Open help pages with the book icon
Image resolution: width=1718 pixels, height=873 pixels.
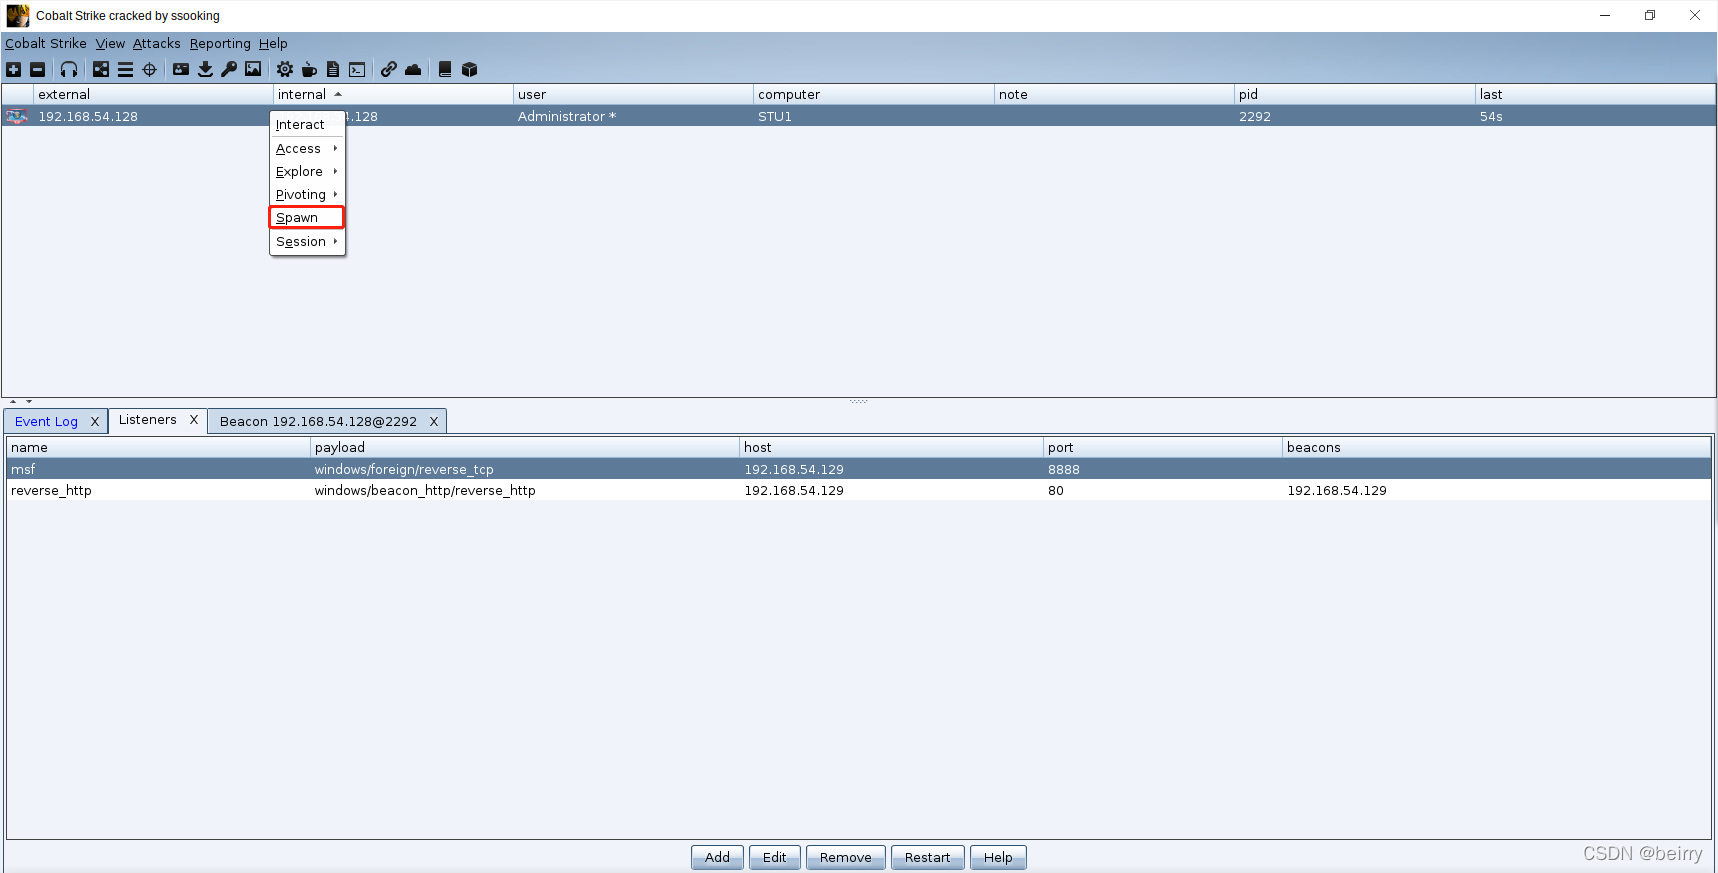click(445, 69)
